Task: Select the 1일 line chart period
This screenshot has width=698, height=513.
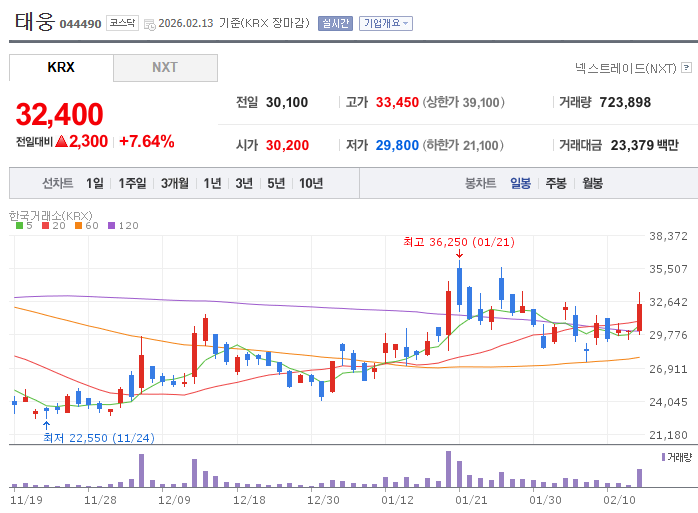Action: pyautogui.click(x=95, y=183)
